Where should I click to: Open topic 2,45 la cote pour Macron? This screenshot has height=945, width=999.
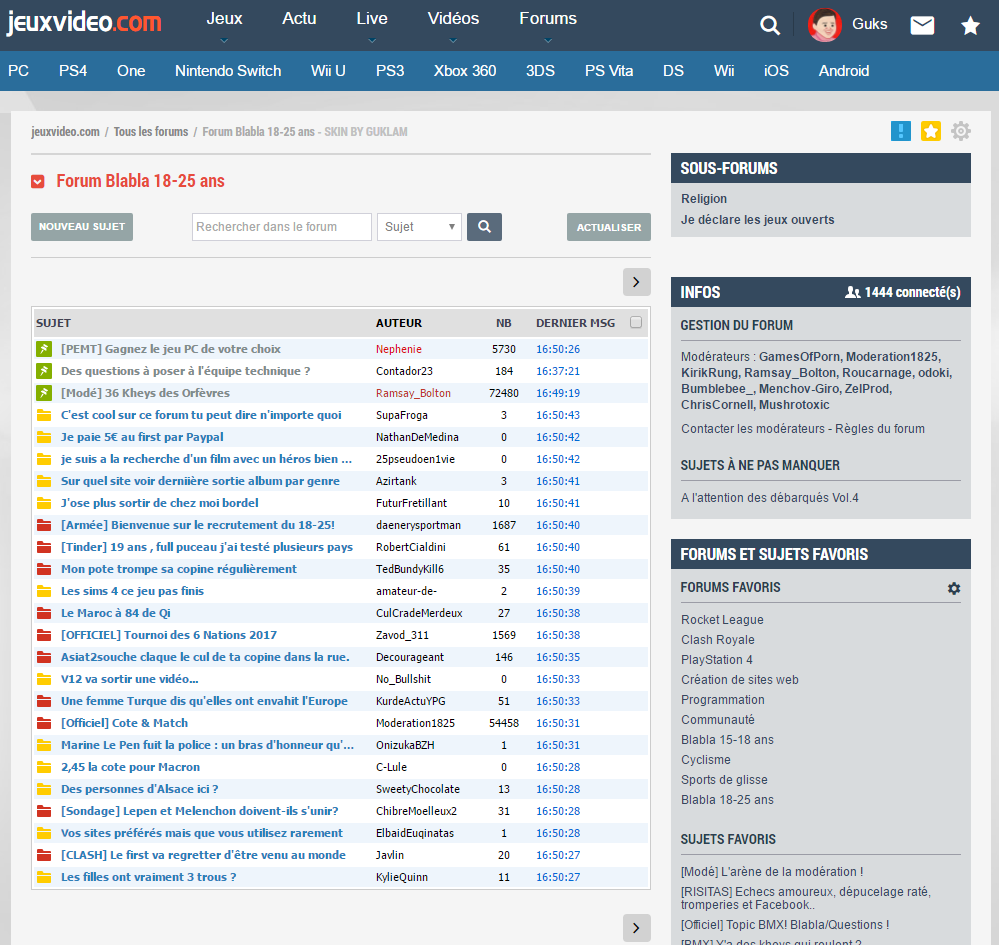(131, 767)
